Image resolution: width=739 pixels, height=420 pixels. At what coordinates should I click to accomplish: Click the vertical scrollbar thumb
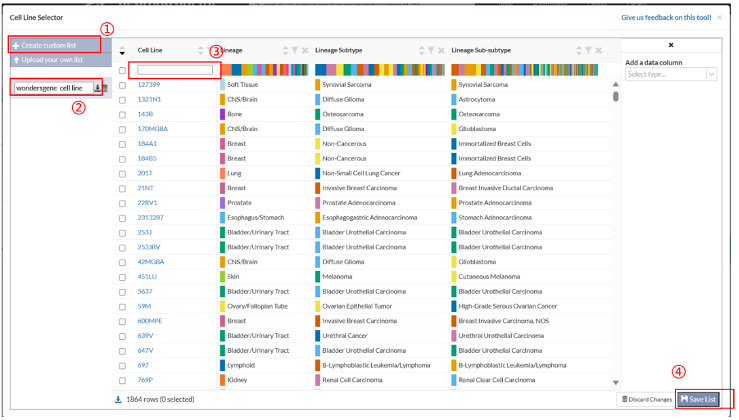(616, 96)
